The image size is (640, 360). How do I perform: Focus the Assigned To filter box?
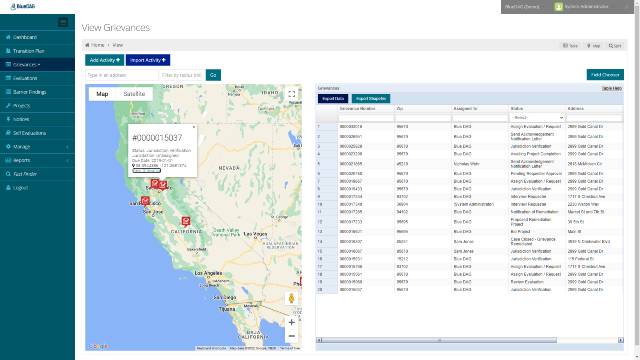(x=480, y=118)
